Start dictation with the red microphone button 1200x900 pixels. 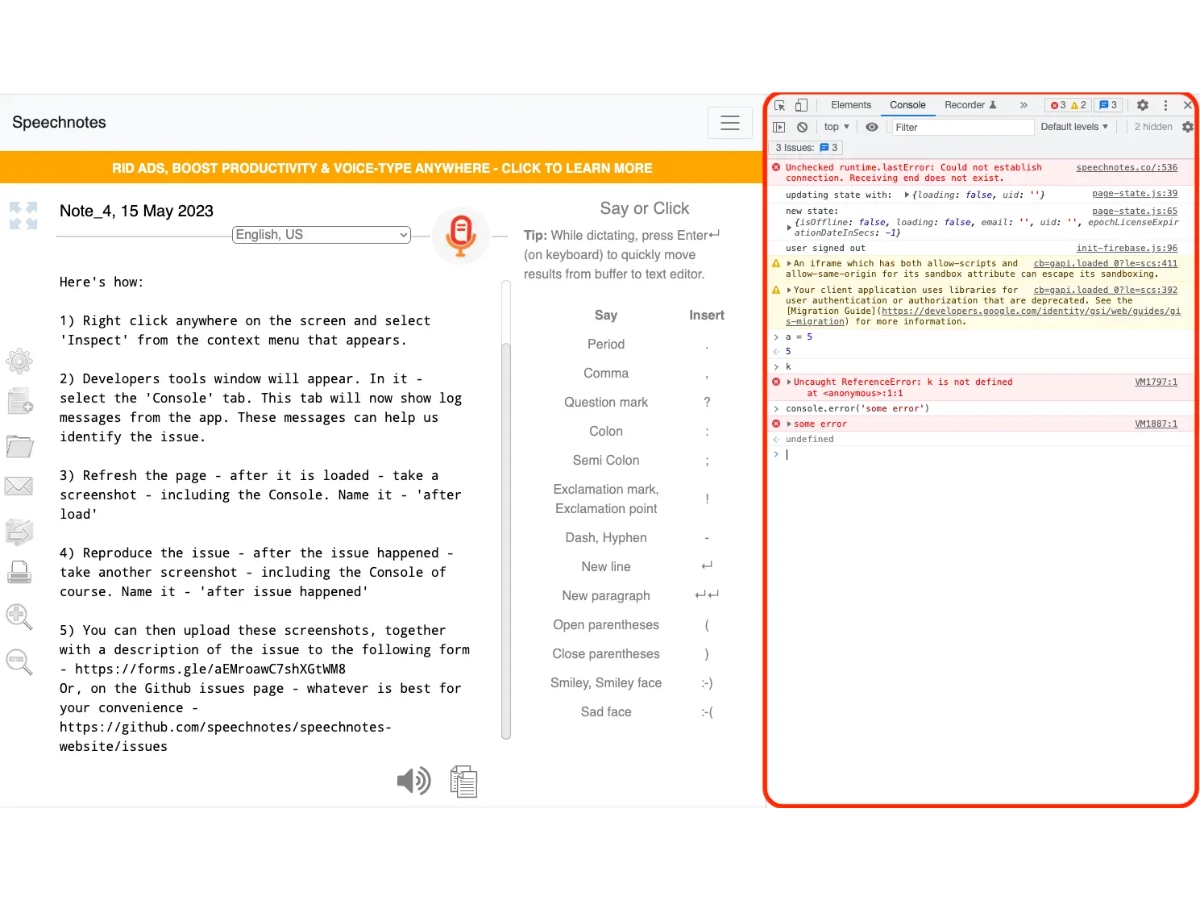[x=461, y=236]
